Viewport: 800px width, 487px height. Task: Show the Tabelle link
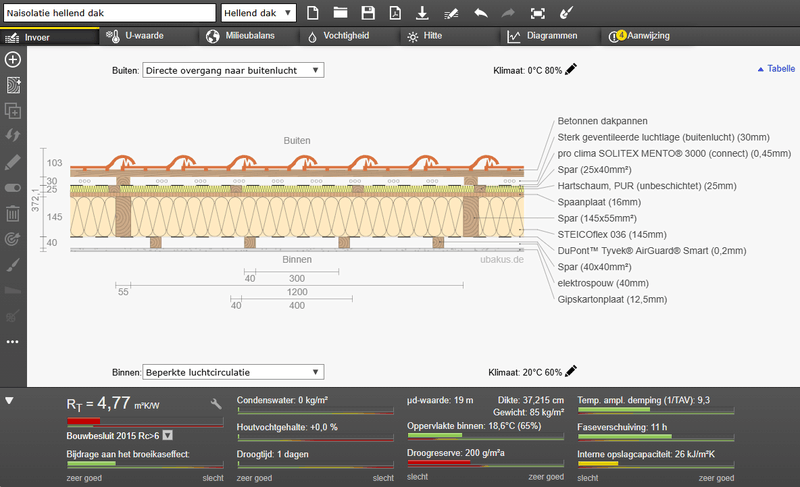pyautogui.click(x=776, y=68)
